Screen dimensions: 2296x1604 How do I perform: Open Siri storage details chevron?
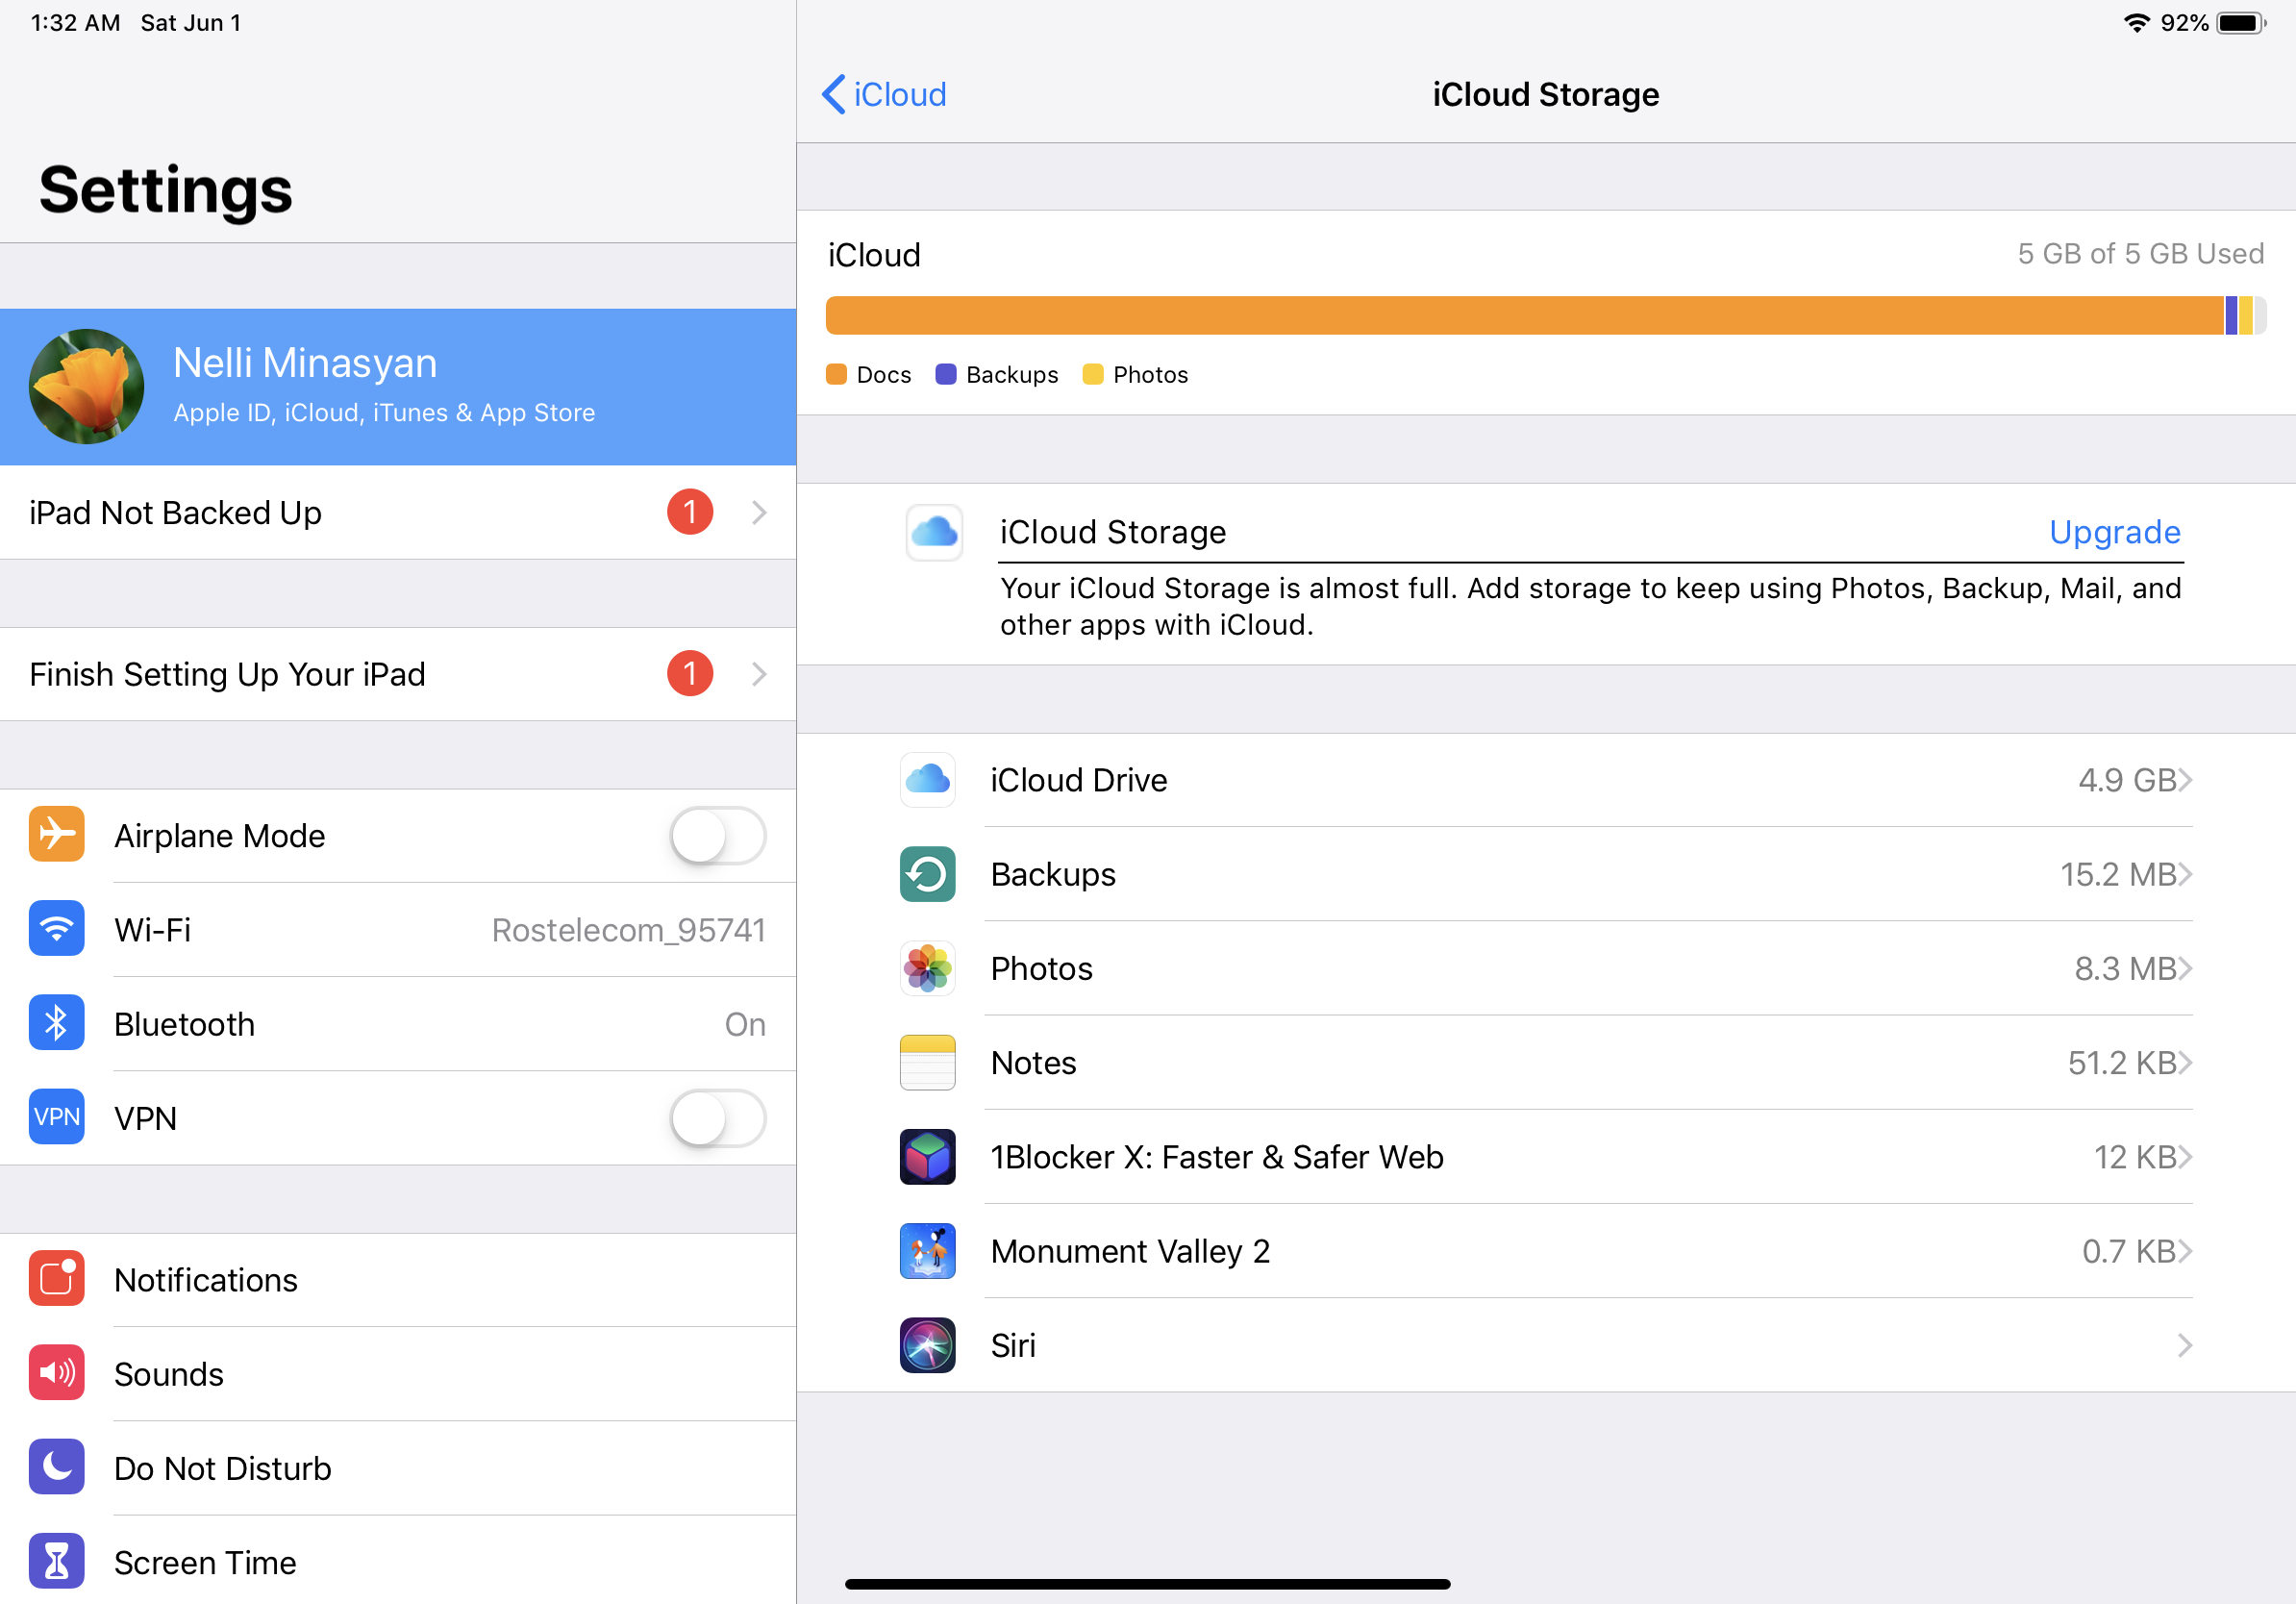click(2184, 1345)
